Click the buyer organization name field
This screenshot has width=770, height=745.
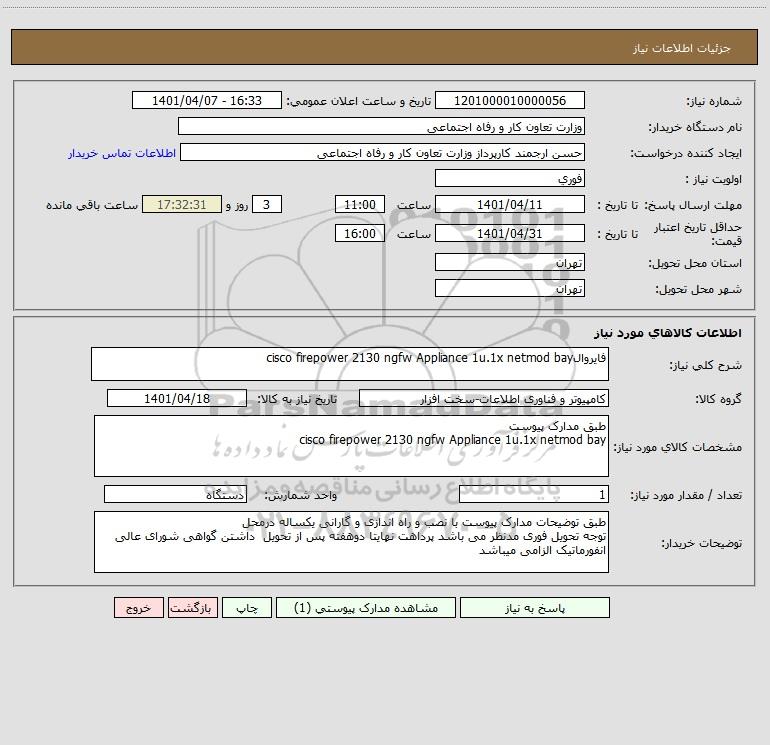point(381,126)
